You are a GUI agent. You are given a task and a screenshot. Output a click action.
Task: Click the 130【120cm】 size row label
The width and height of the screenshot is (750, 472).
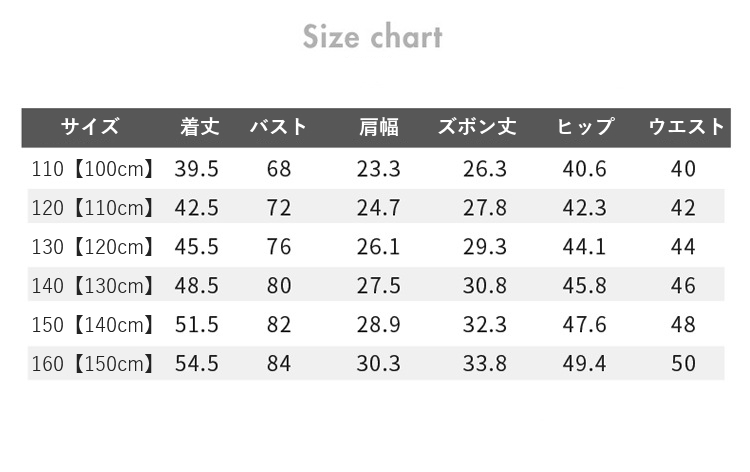(x=92, y=247)
